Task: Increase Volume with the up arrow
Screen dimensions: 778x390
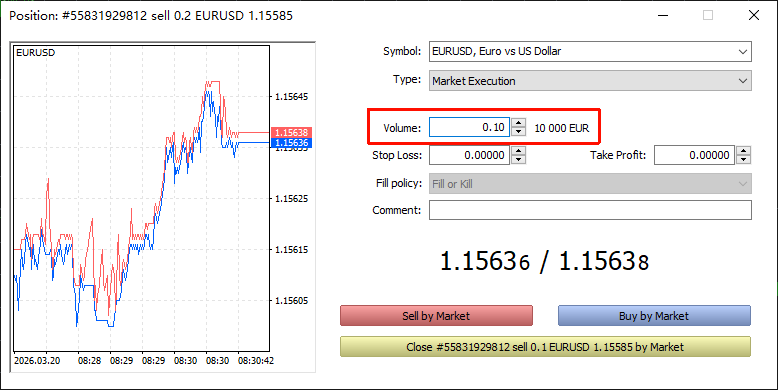Action: [518, 123]
